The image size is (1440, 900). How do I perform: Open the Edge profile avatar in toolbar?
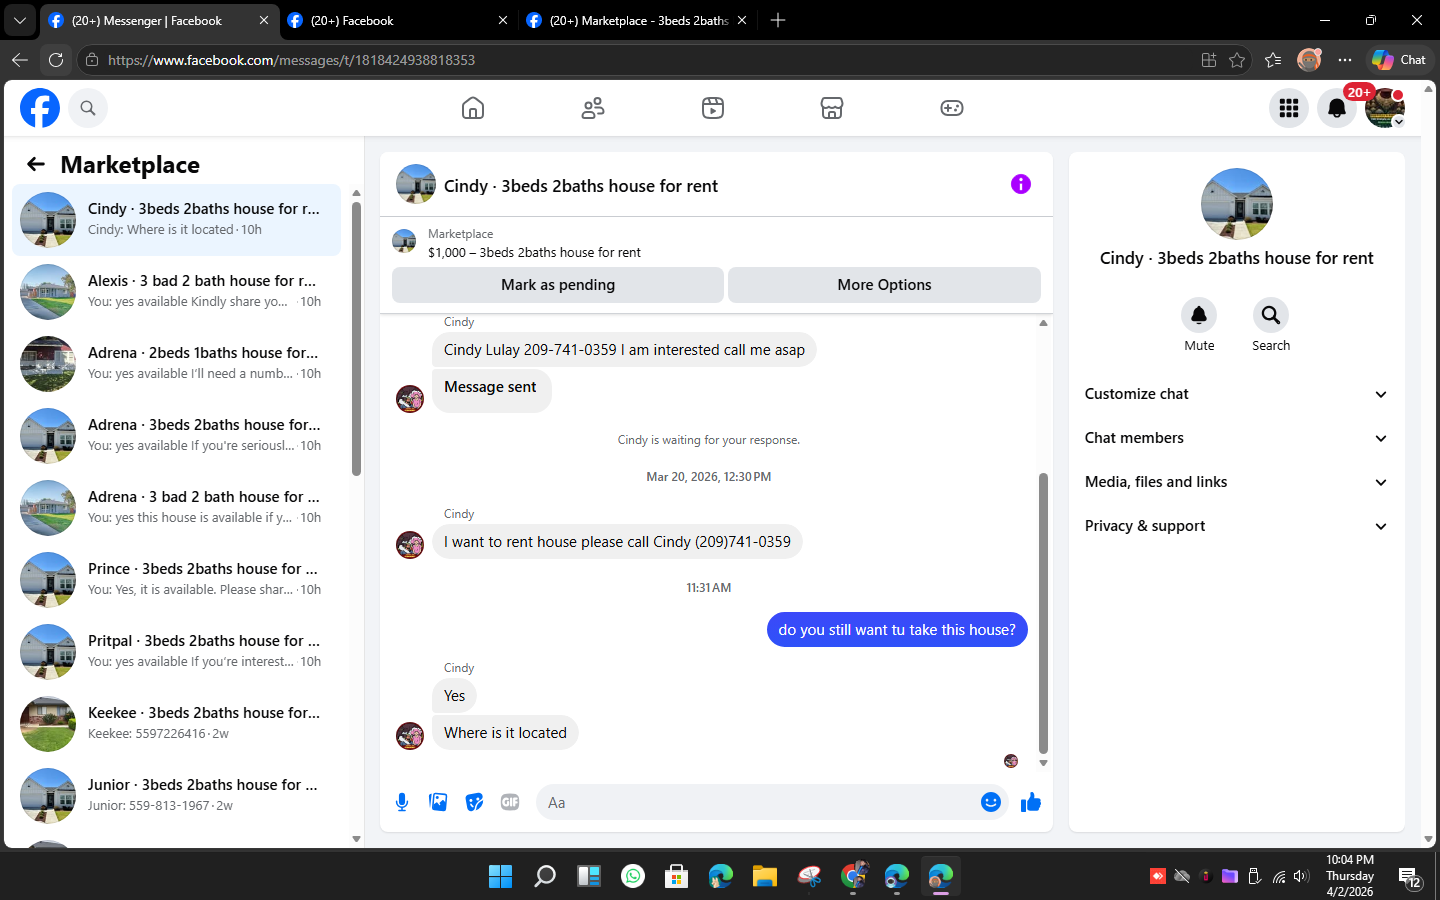pyautogui.click(x=1309, y=60)
